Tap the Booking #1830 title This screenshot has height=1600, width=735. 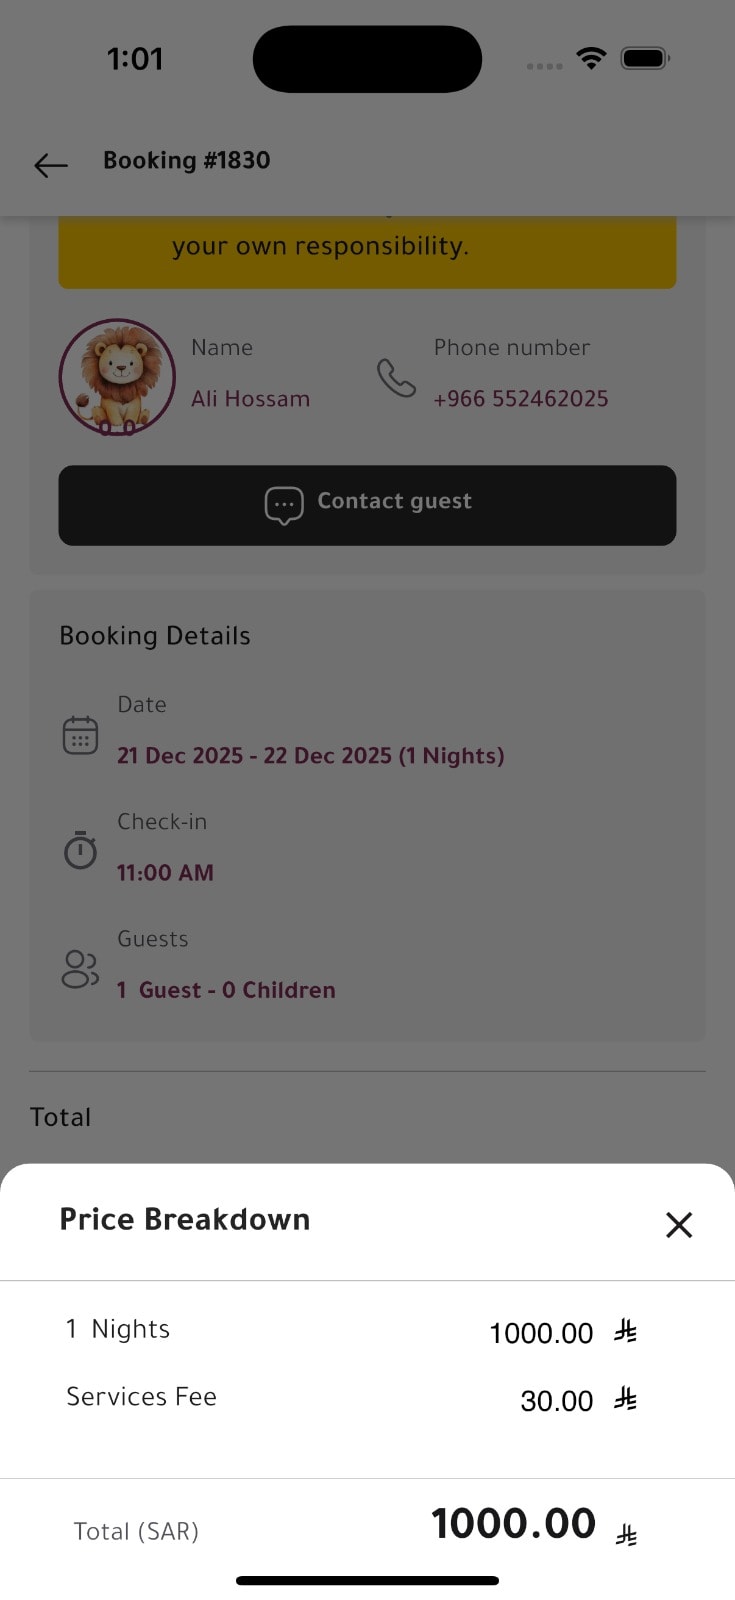187,160
